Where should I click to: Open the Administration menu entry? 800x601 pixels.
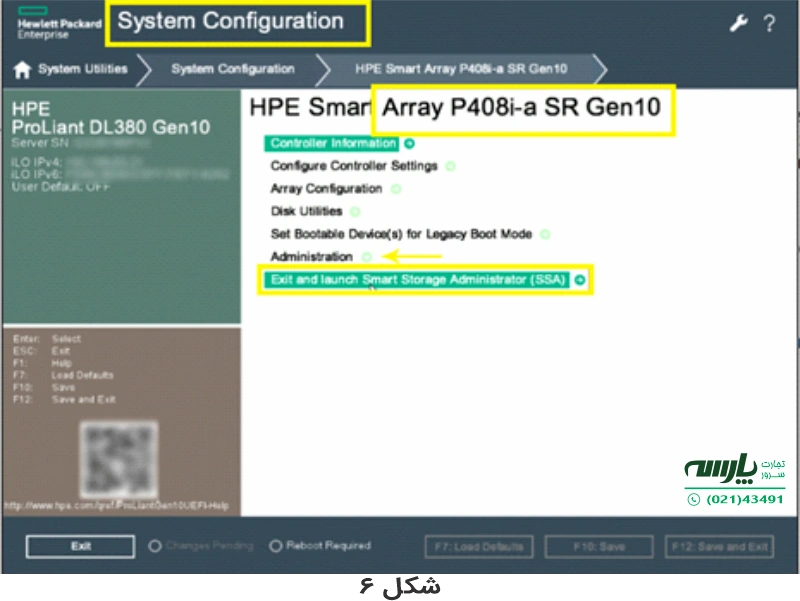(311, 257)
